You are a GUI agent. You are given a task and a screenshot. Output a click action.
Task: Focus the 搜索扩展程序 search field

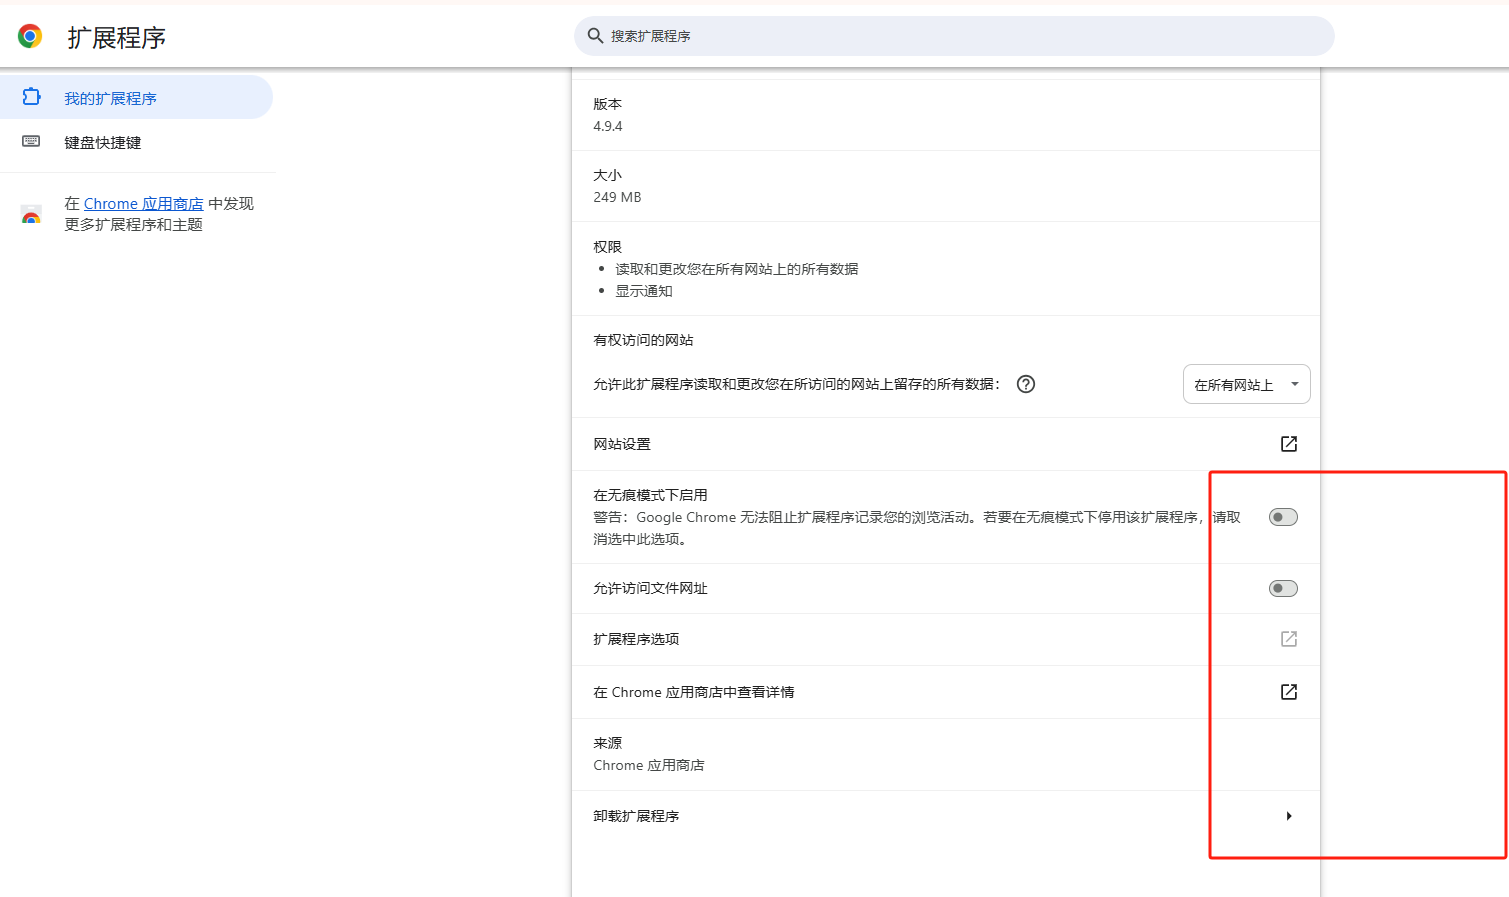[x=954, y=36]
